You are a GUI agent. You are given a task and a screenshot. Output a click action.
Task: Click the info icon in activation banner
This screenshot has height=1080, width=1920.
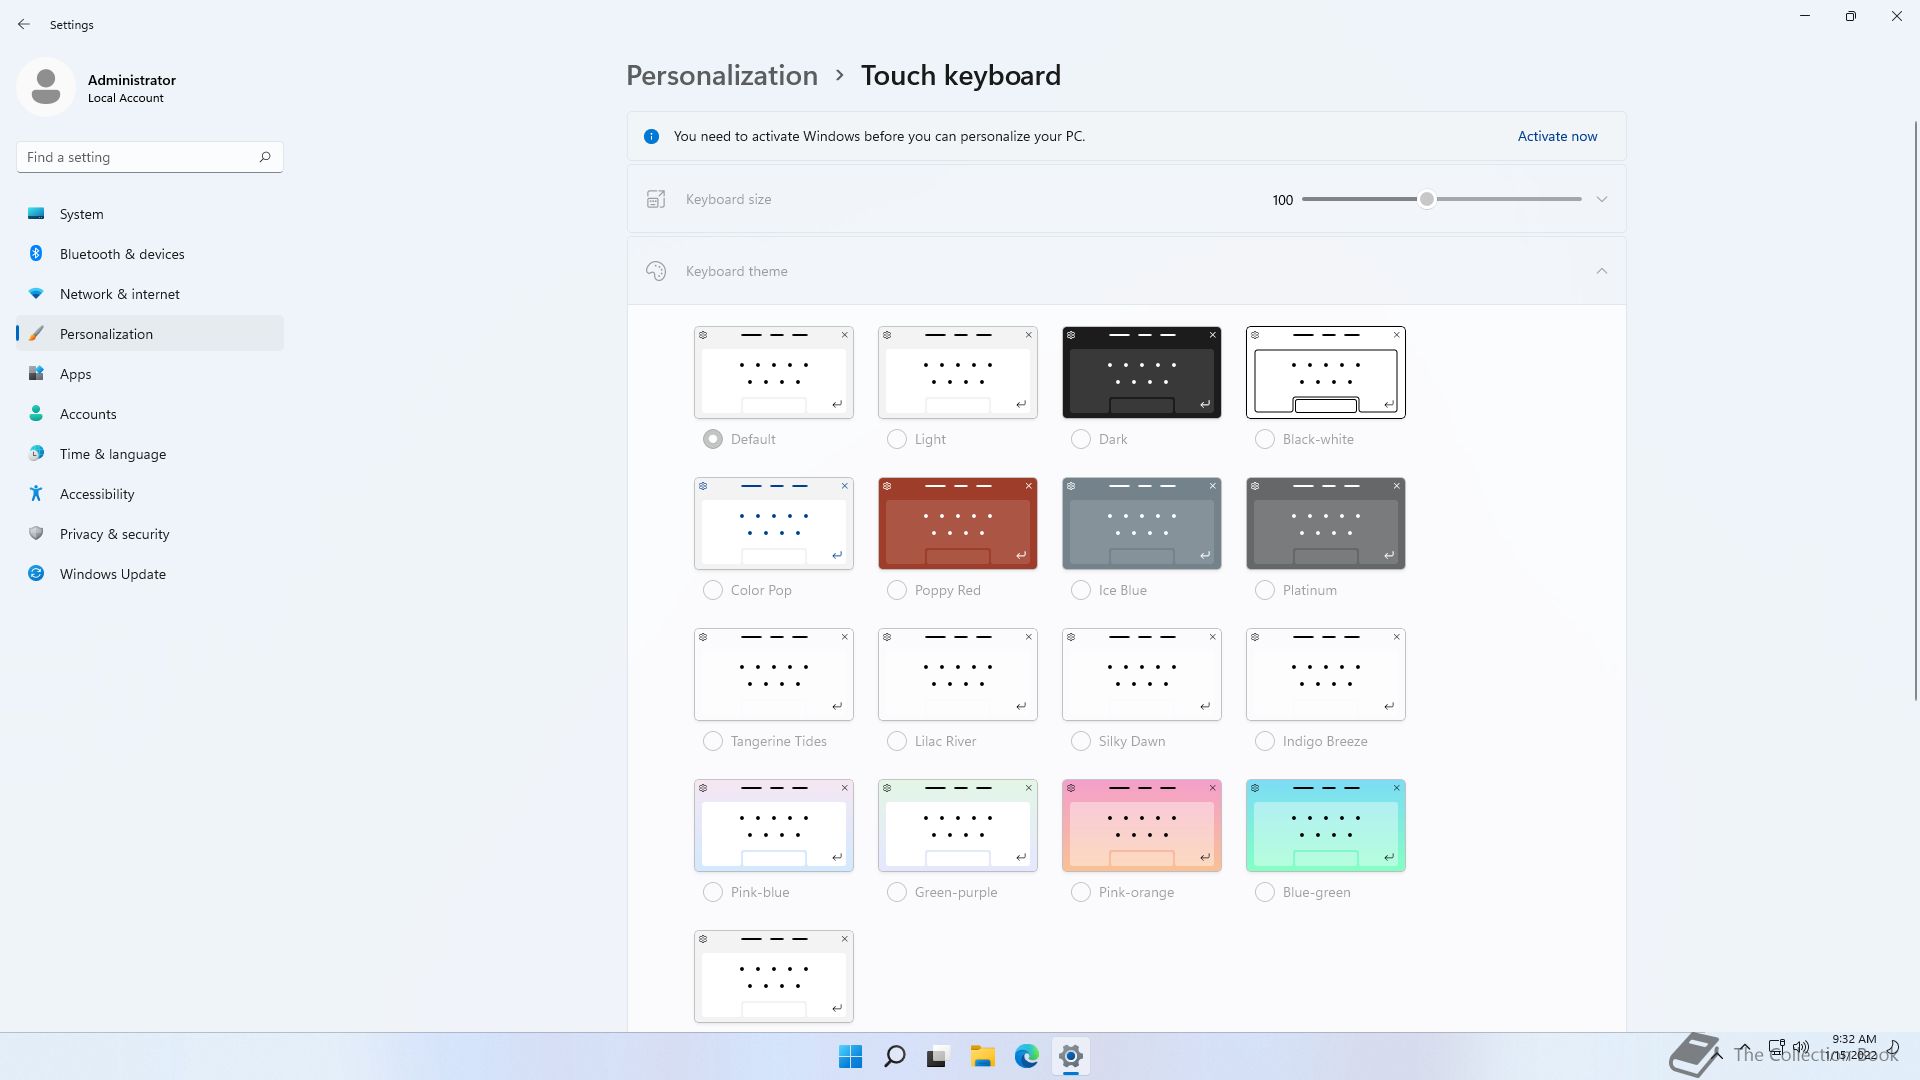(x=651, y=137)
